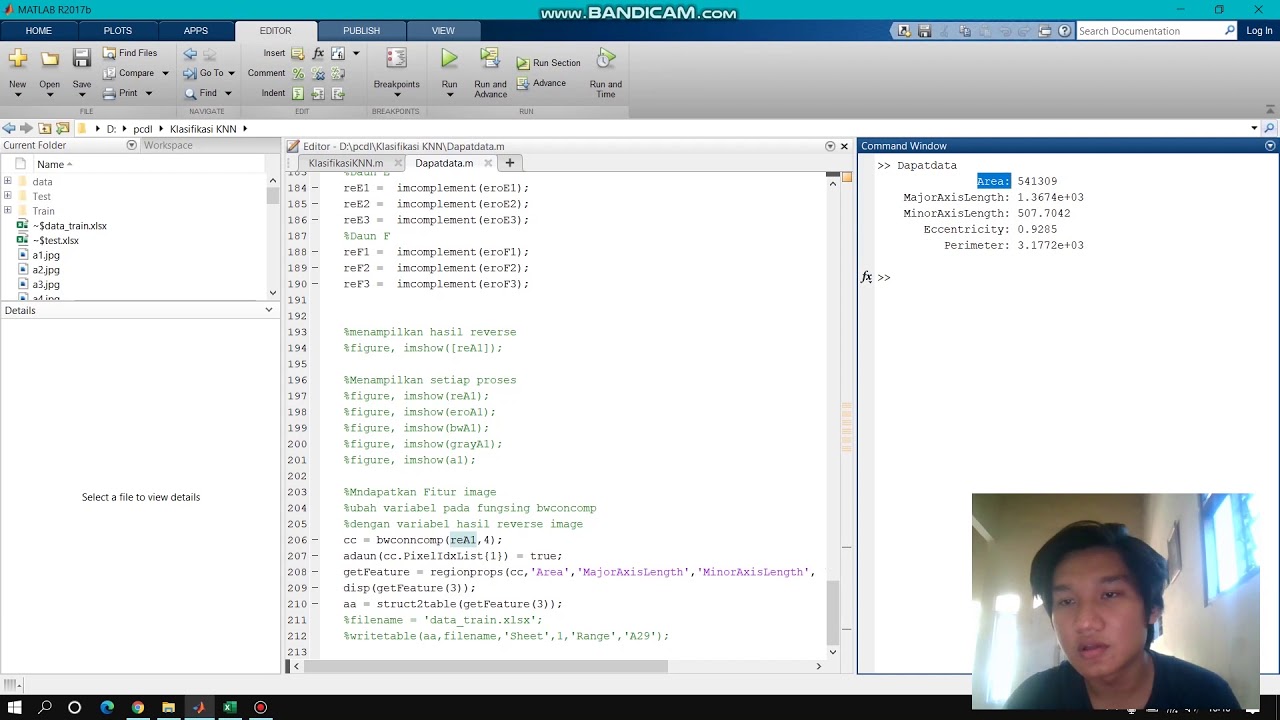Click the smart indent icon

[297, 93]
